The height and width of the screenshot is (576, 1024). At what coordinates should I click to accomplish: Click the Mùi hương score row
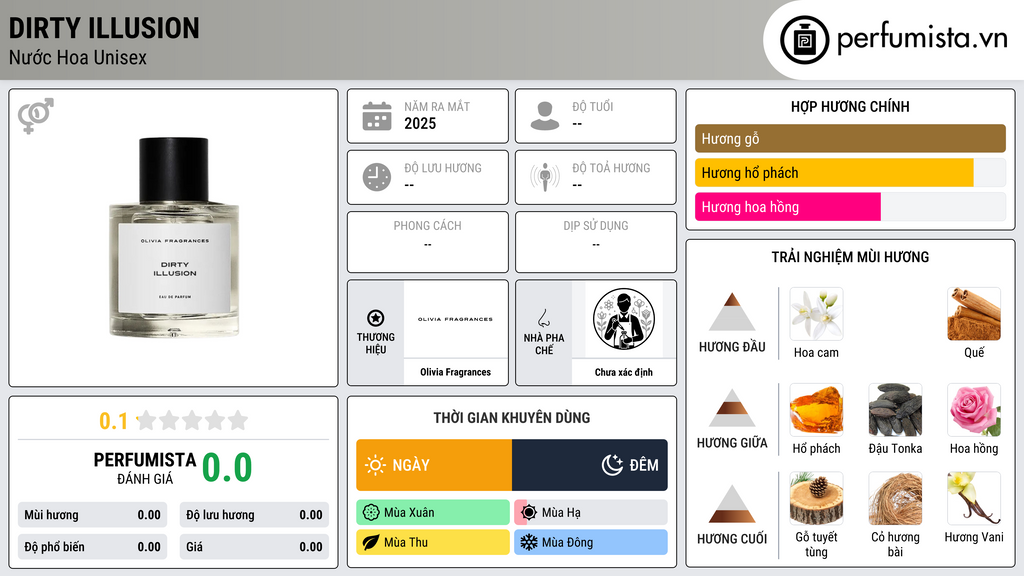[x=92, y=515]
